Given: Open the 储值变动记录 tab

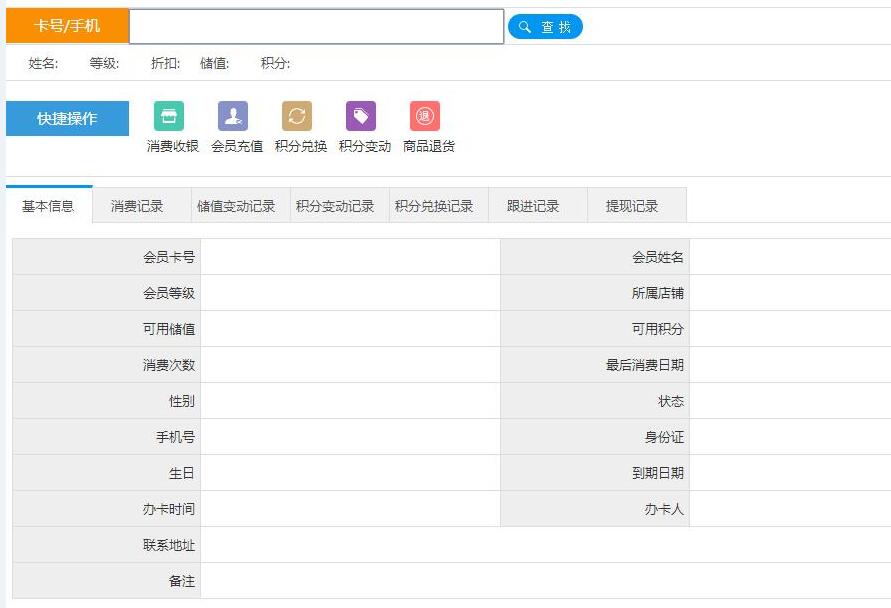Looking at the screenshot, I should coord(240,204).
